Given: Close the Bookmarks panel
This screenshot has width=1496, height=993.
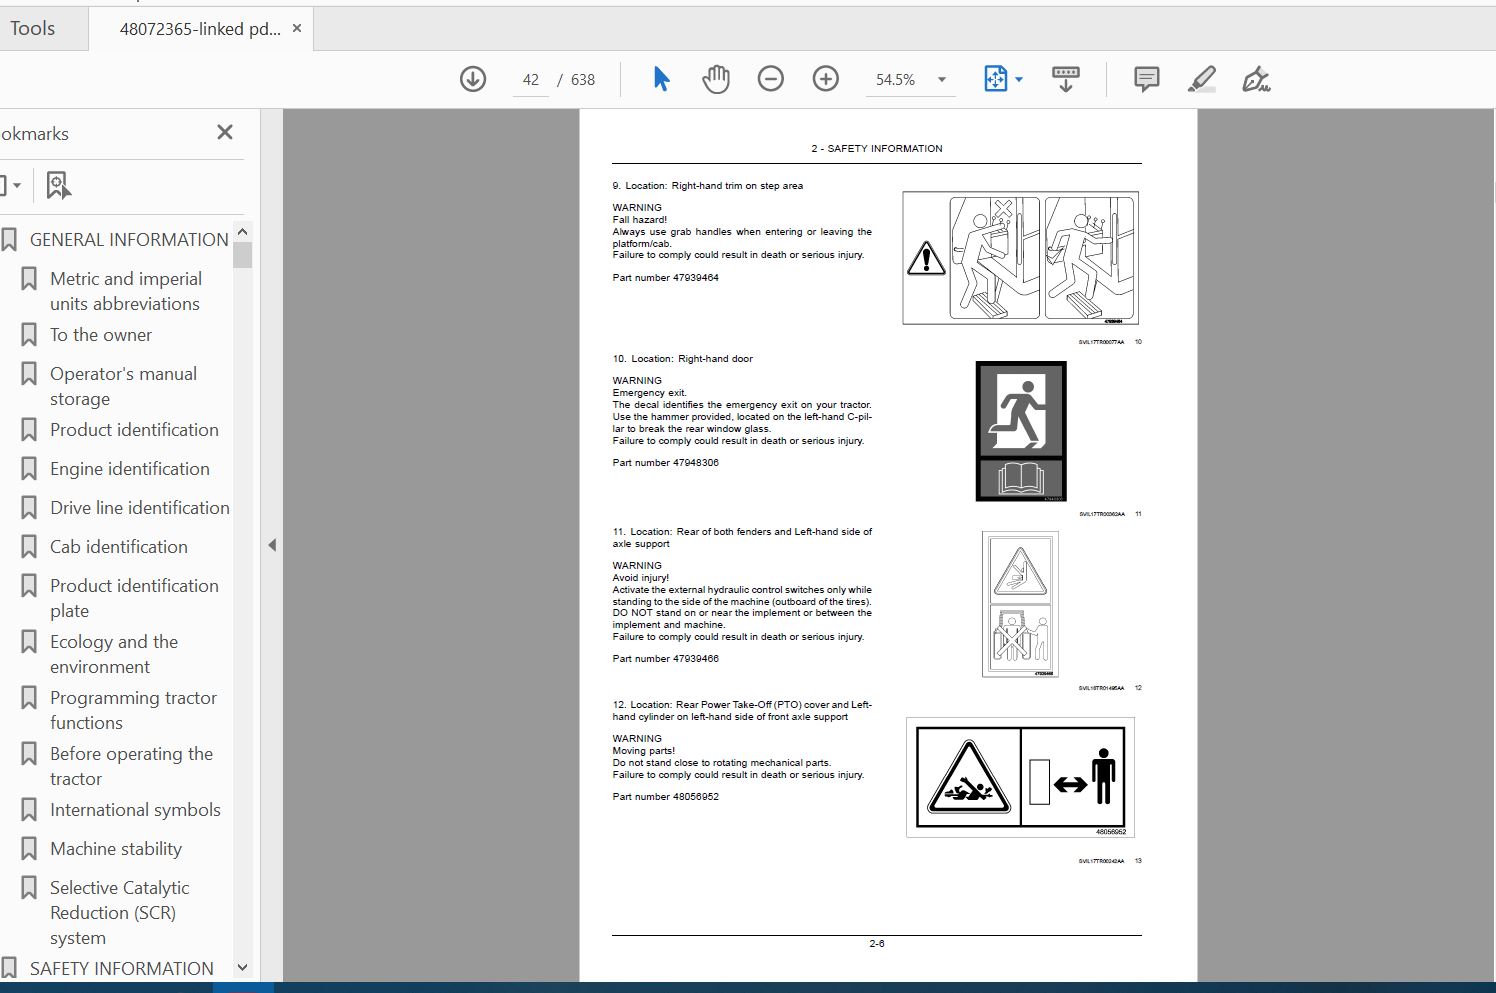Looking at the screenshot, I should (x=225, y=132).
